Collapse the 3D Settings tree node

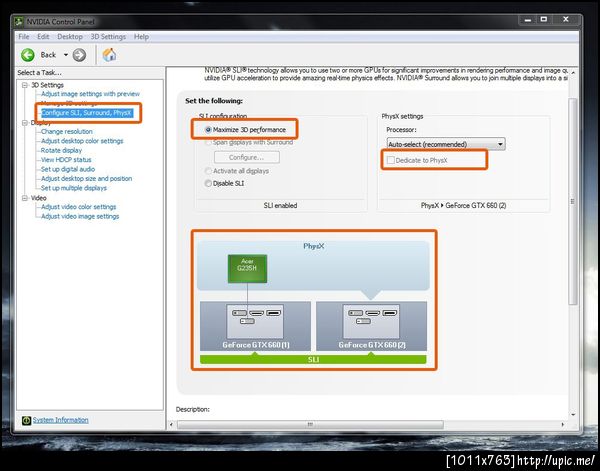click(25, 85)
